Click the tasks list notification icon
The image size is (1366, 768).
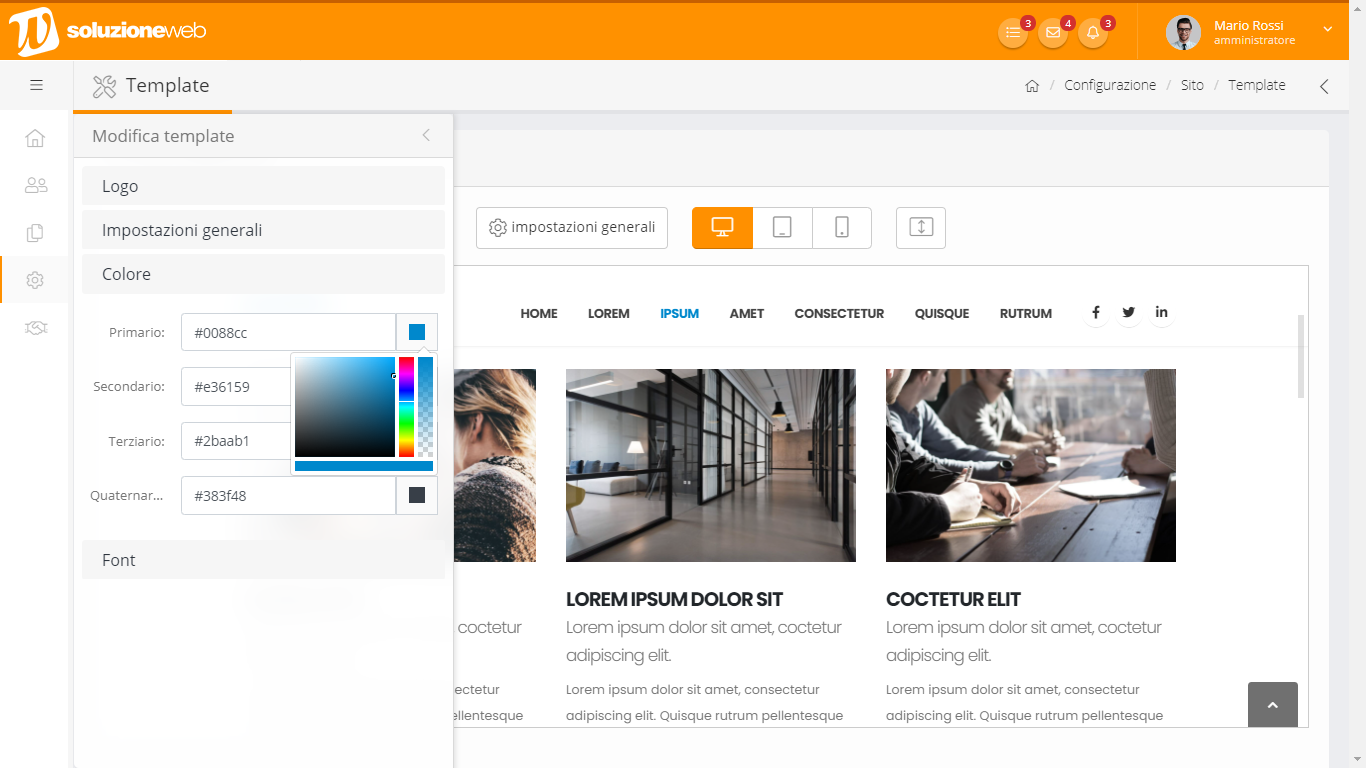pos(1012,32)
